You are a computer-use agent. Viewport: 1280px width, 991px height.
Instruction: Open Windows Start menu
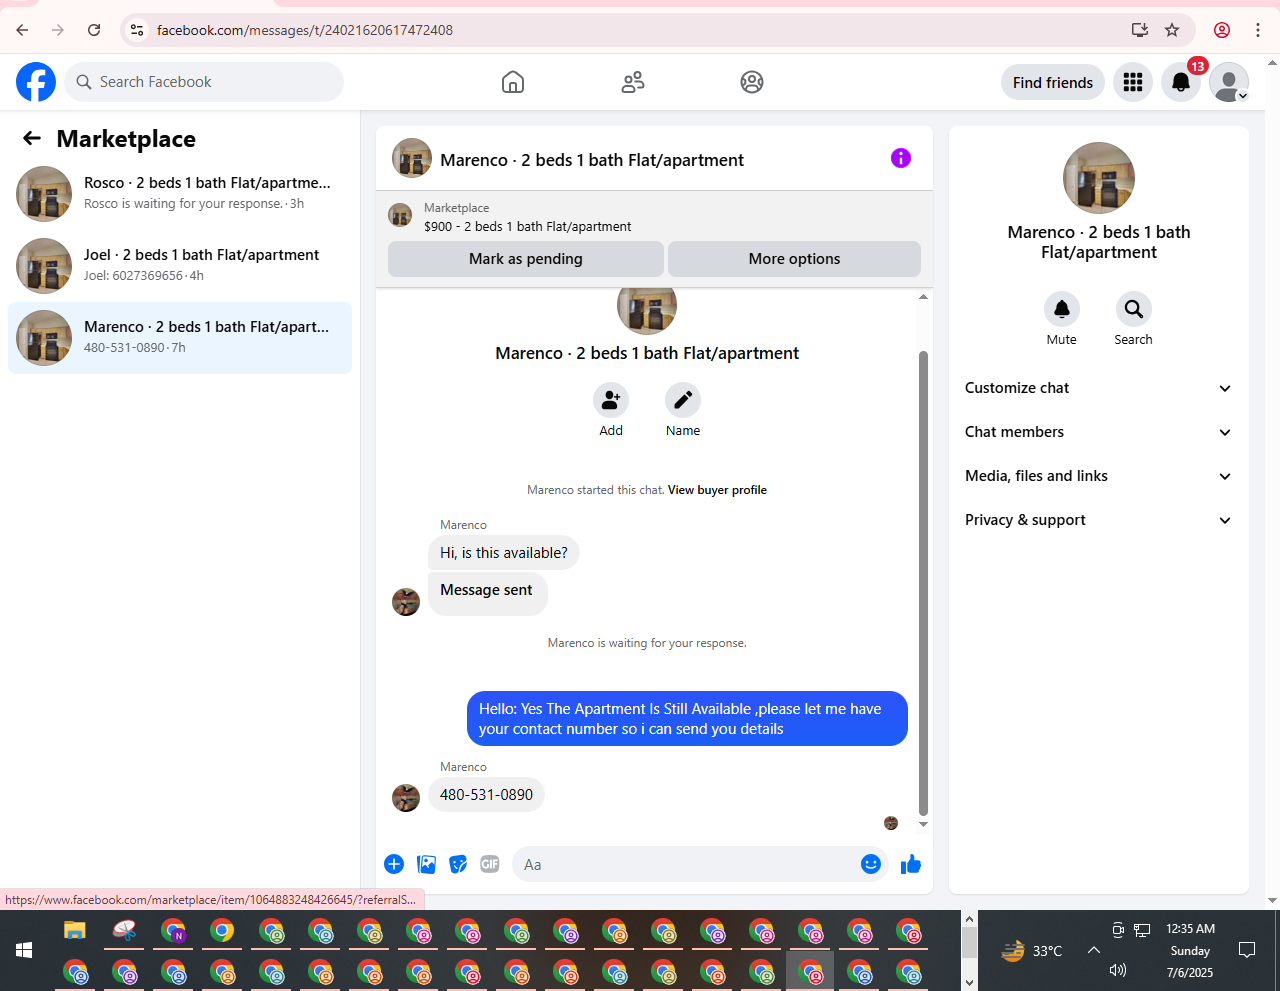pyautogui.click(x=24, y=950)
